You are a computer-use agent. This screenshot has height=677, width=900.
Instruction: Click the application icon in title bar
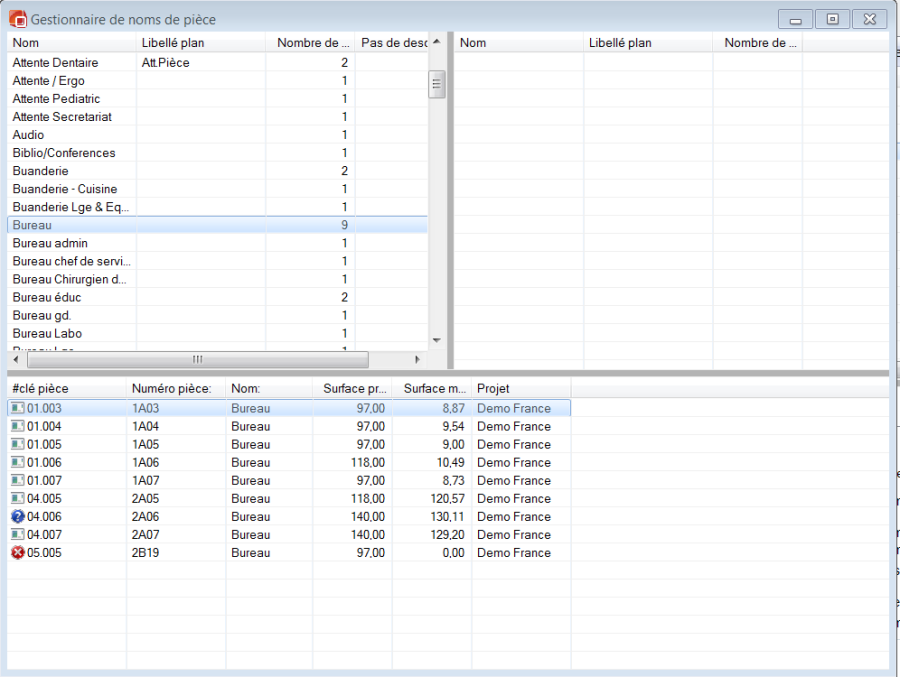tap(18, 19)
